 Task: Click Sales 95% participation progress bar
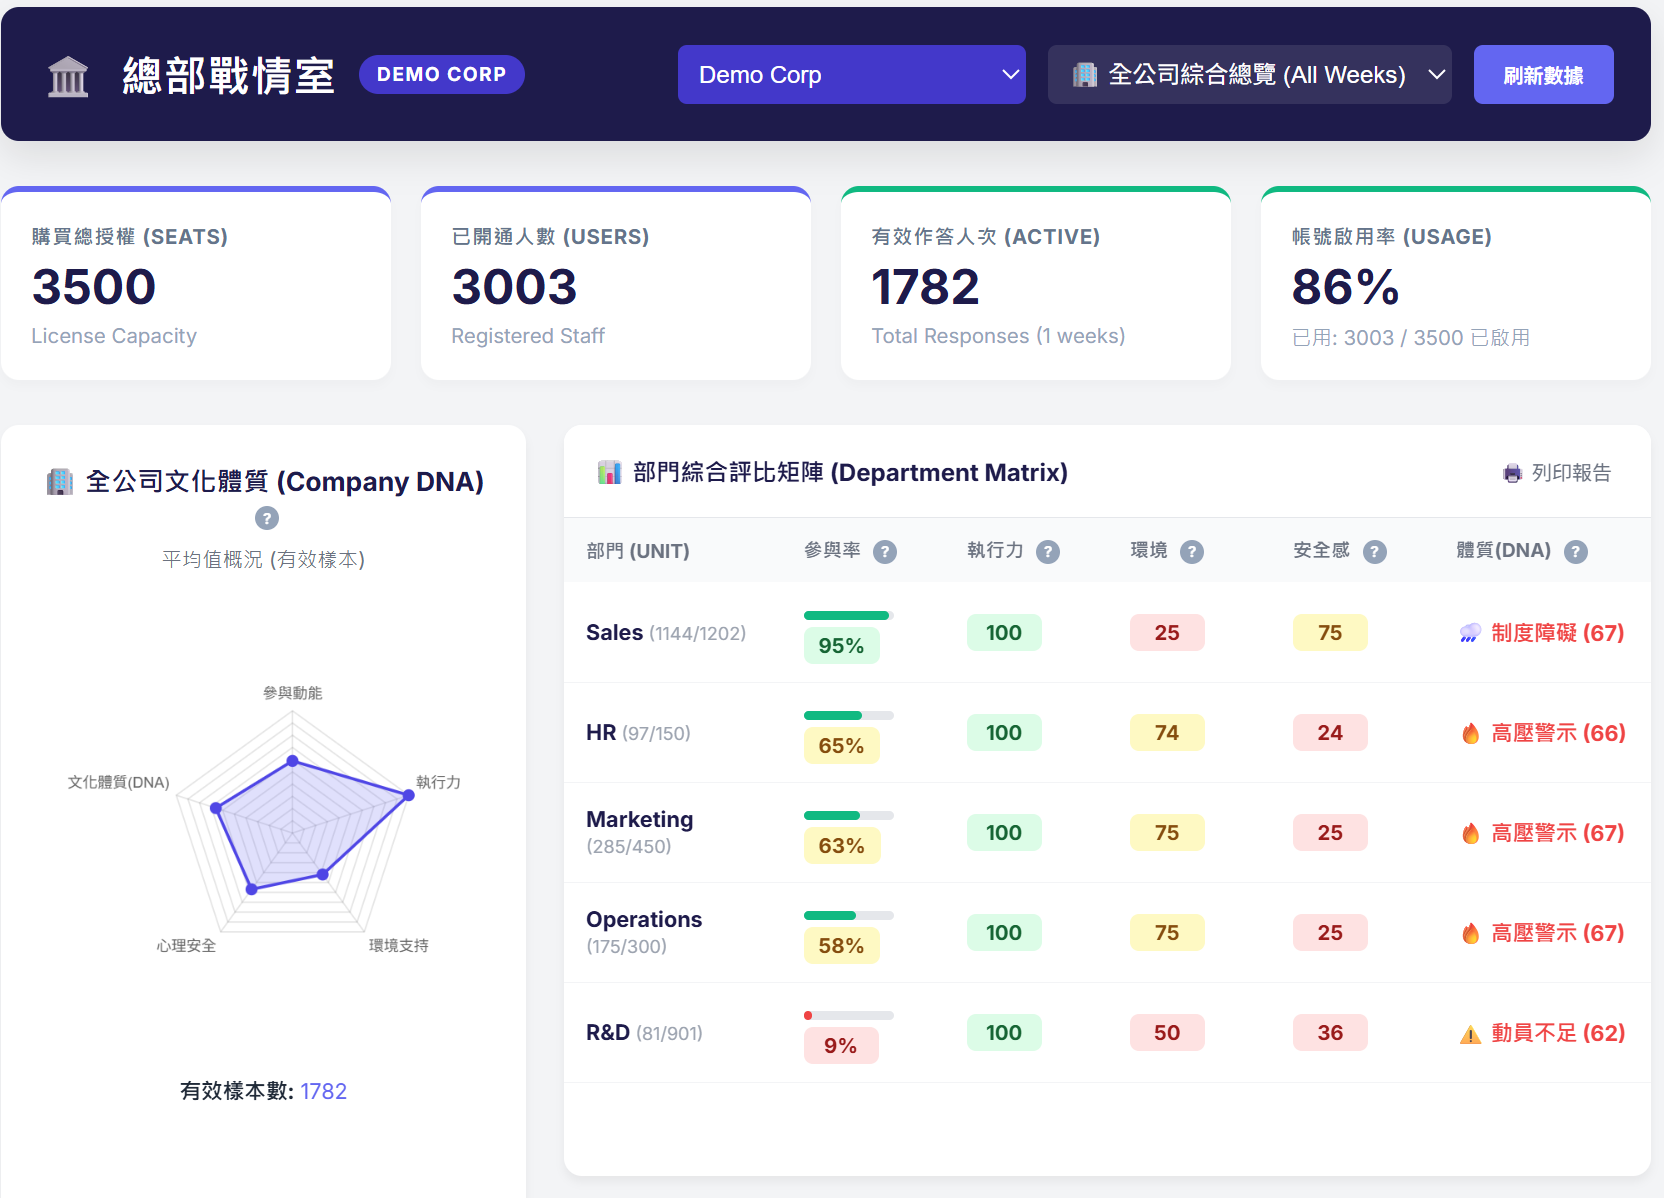click(x=848, y=615)
